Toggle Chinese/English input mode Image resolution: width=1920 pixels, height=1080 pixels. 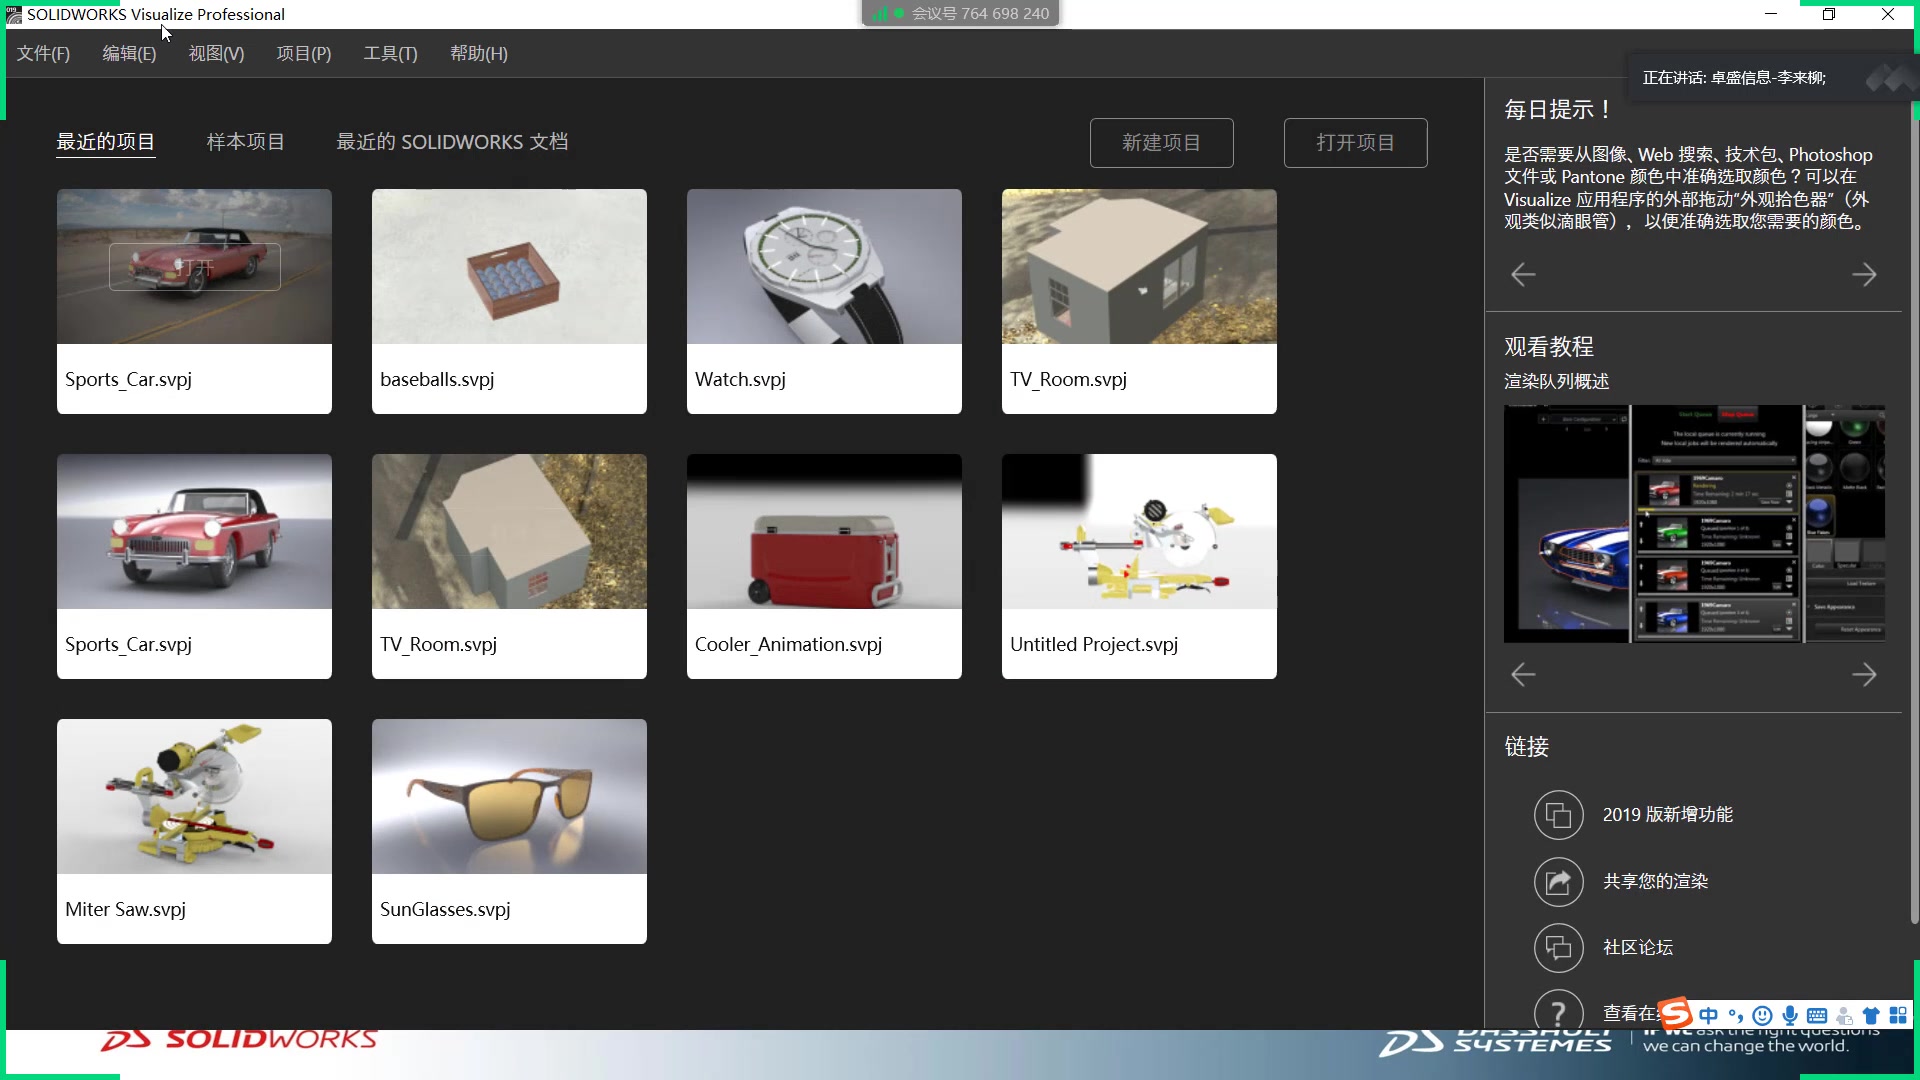pyautogui.click(x=1708, y=1014)
